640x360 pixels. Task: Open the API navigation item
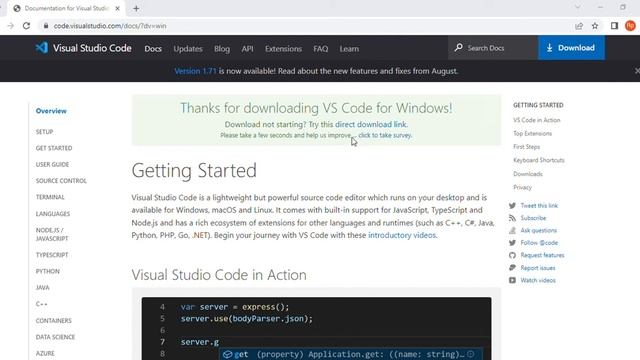pos(247,49)
